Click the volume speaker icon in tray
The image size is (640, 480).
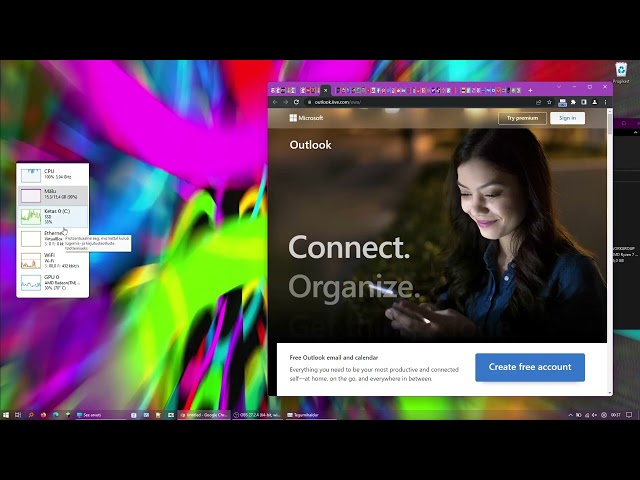coord(595,415)
